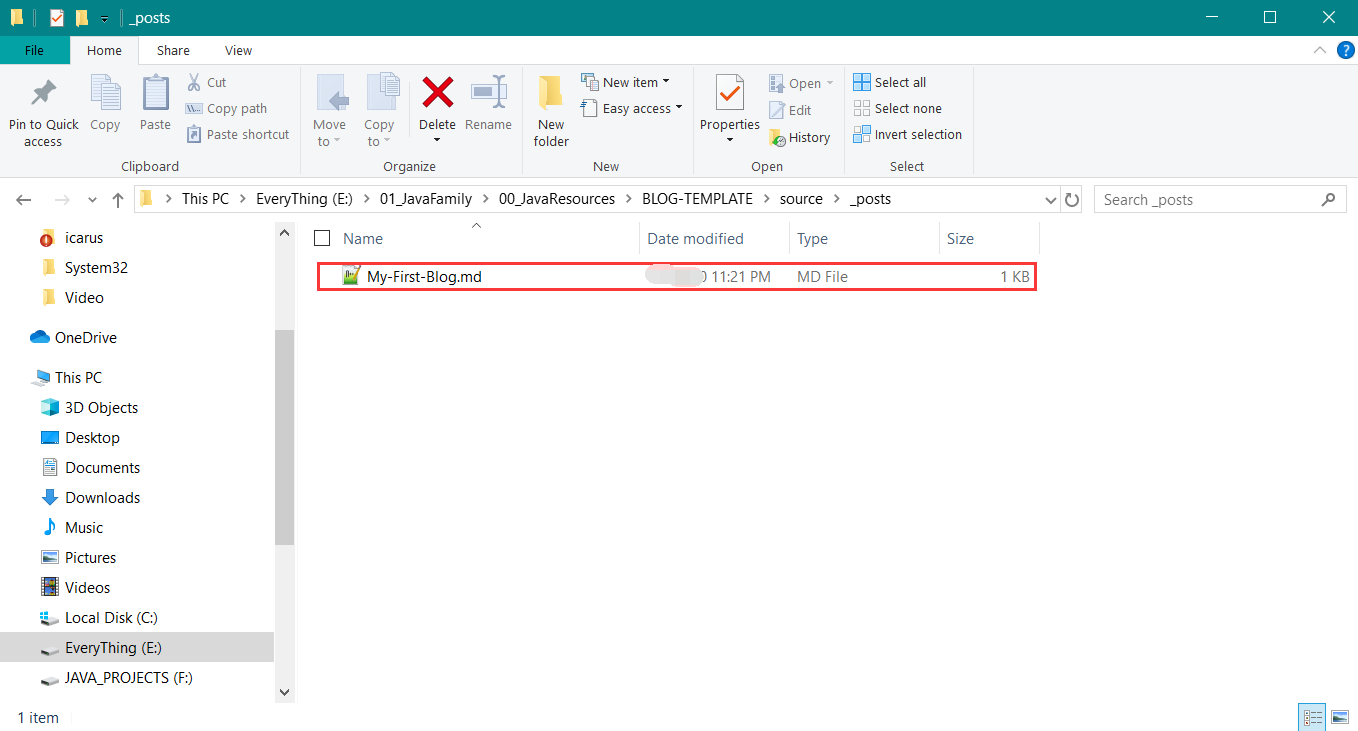
Task: Refresh the _posts folder view
Action: [1072, 200]
